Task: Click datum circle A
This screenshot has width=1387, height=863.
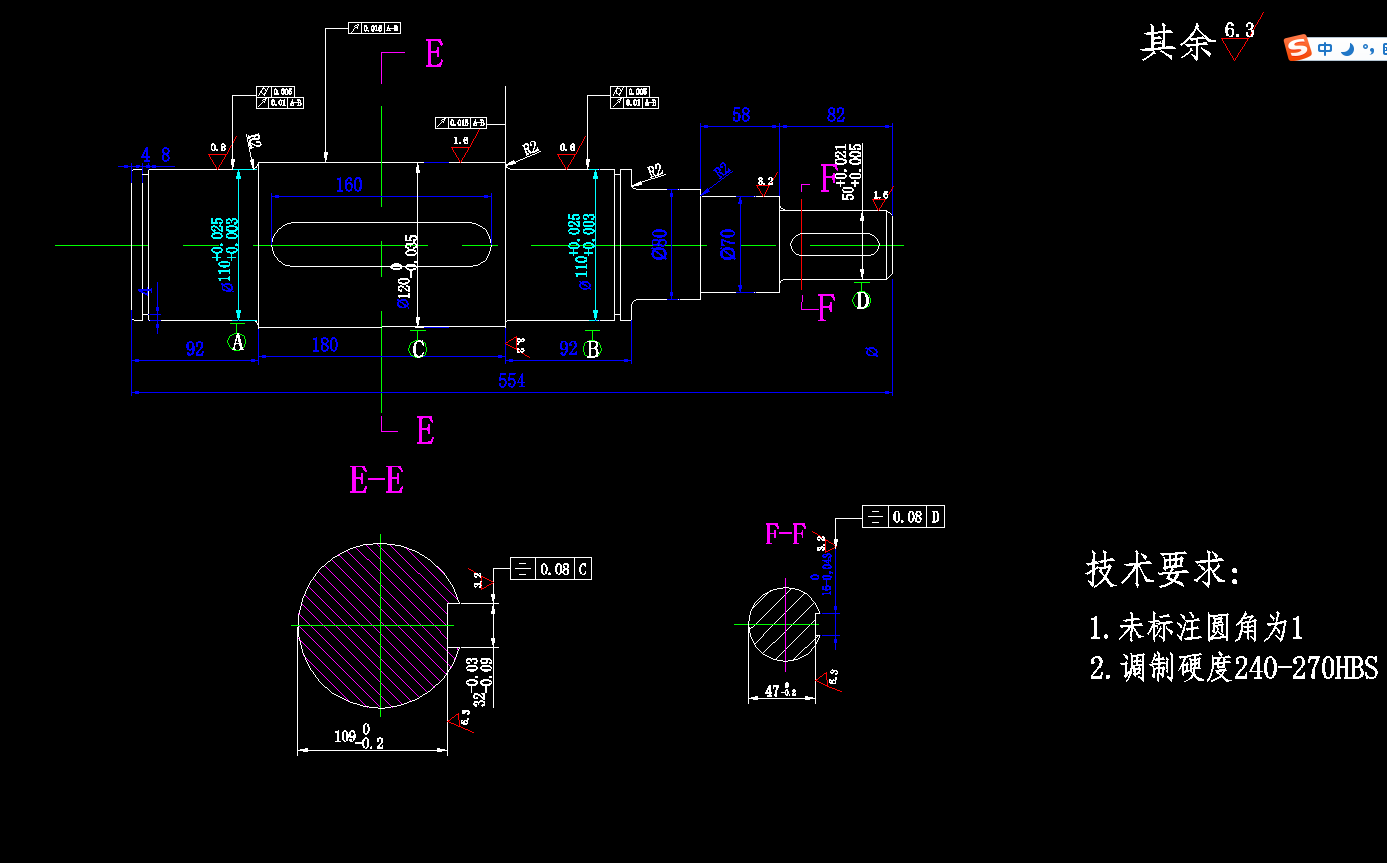Action: point(237,342)
